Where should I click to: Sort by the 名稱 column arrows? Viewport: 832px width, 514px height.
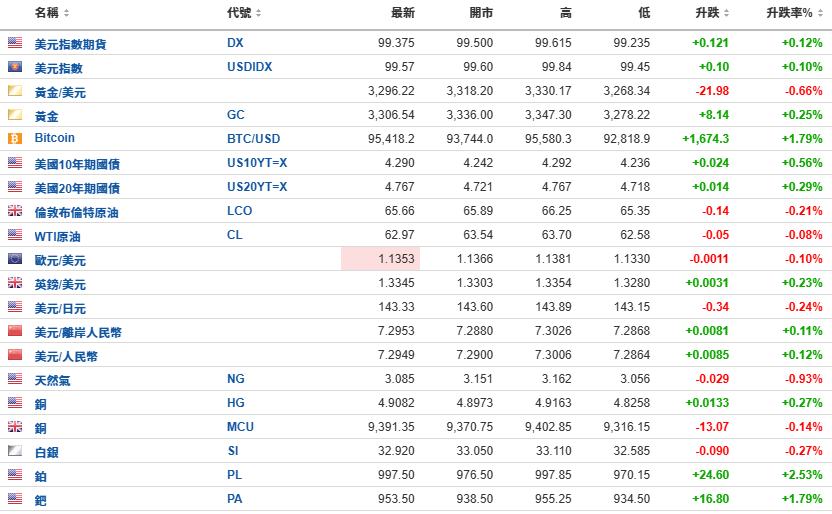coord(67,13)
